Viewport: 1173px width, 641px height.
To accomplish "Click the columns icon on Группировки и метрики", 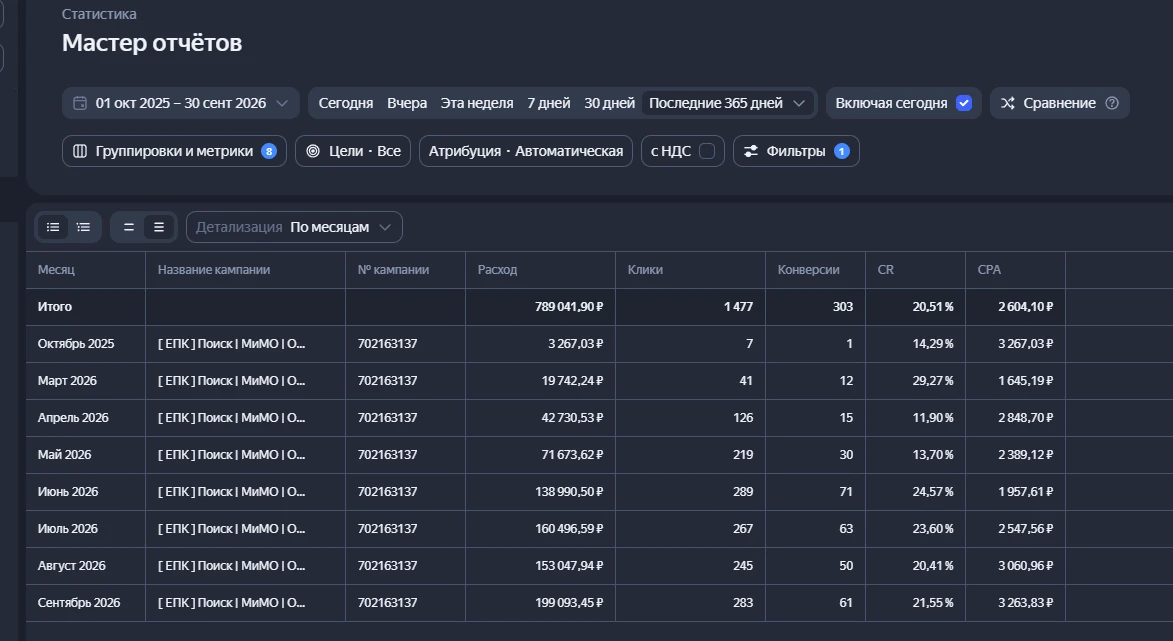I will (x=80, y=151).
